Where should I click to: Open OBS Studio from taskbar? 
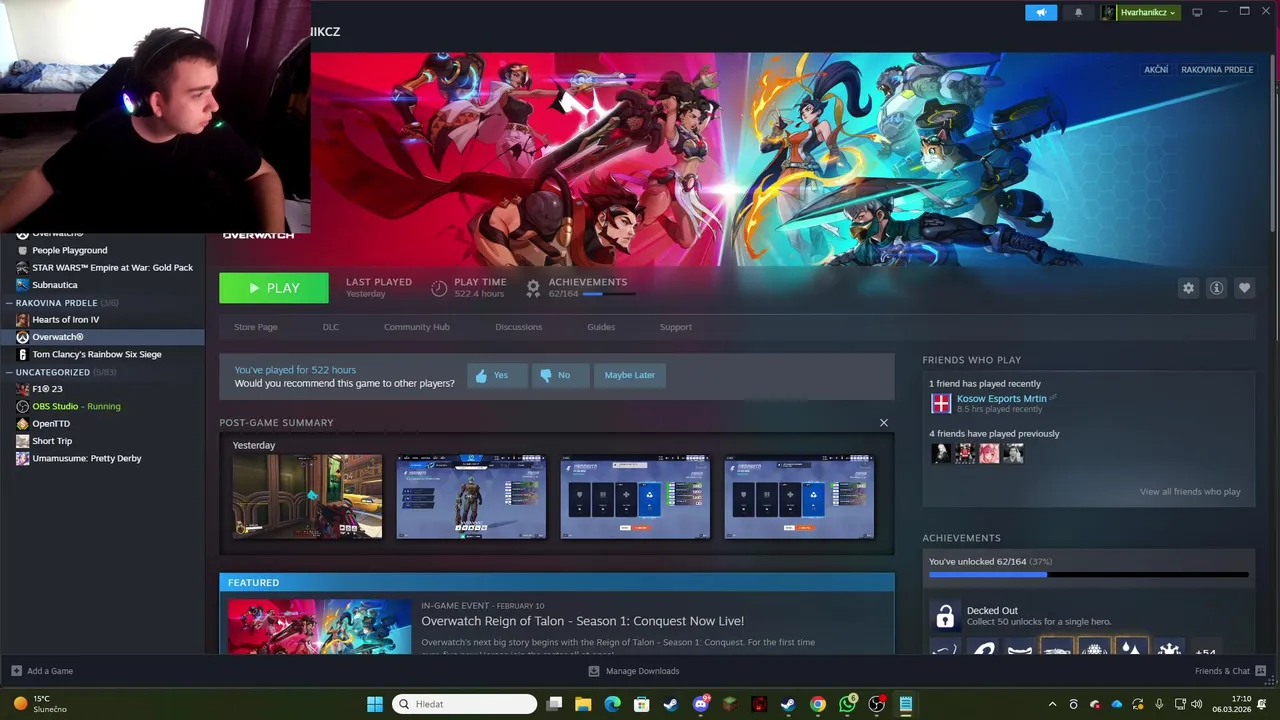coord(877,704)
